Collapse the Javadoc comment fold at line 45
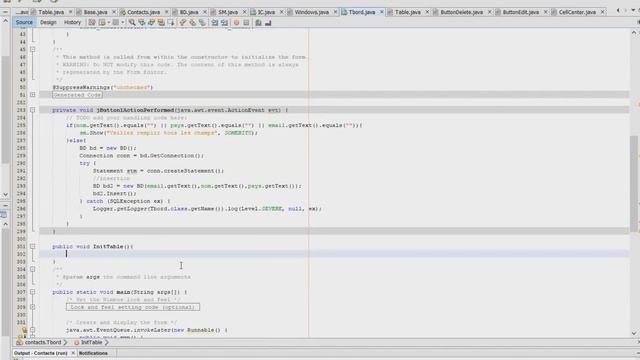This screenshot has width=640, height=360. click(x=33, y=49)
